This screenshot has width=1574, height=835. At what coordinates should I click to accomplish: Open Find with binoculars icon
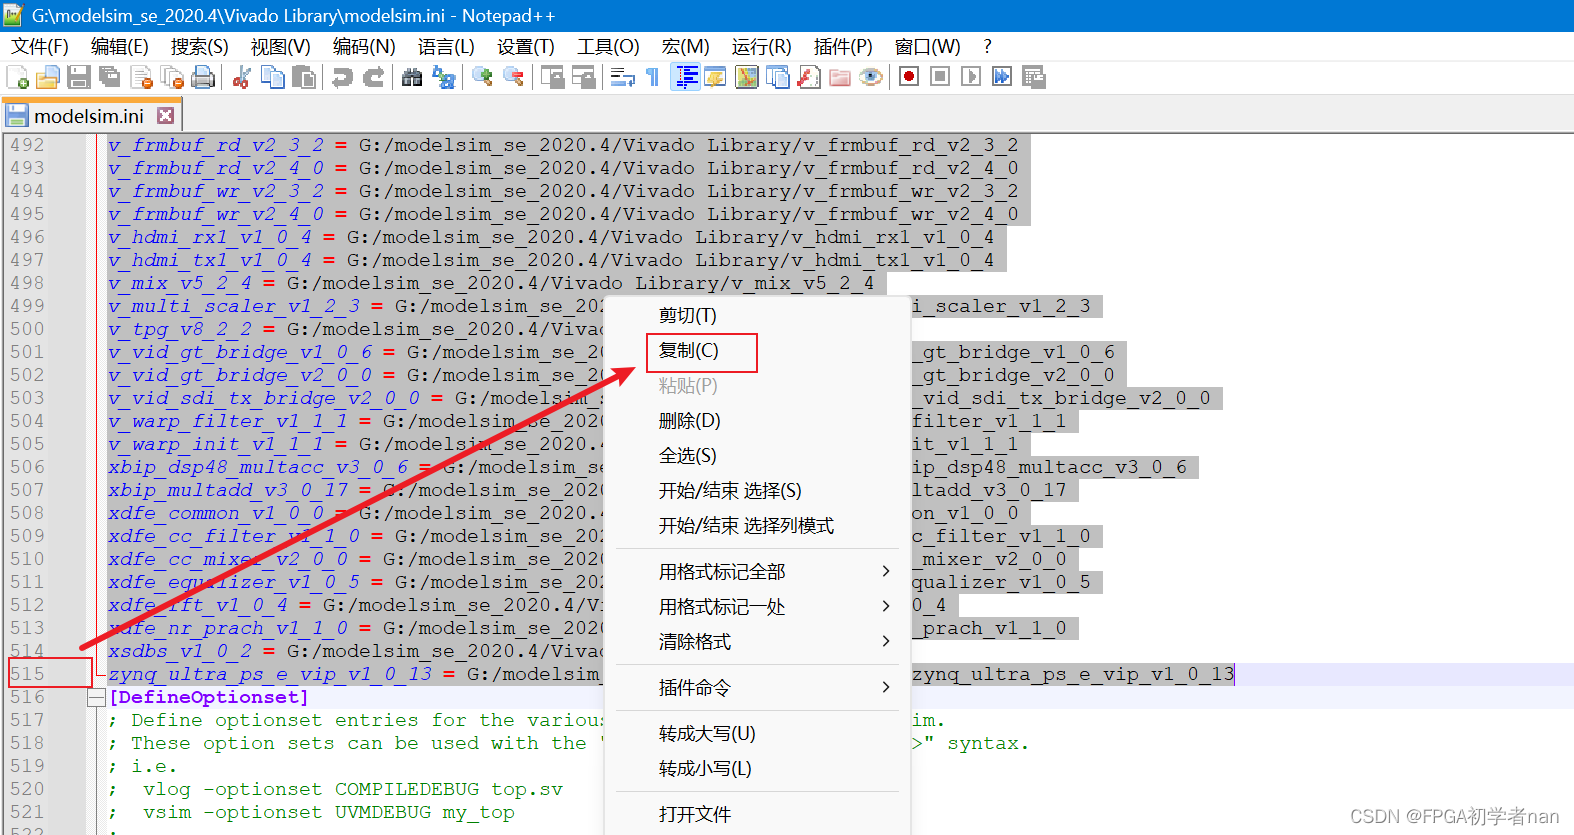pos(412,77)
